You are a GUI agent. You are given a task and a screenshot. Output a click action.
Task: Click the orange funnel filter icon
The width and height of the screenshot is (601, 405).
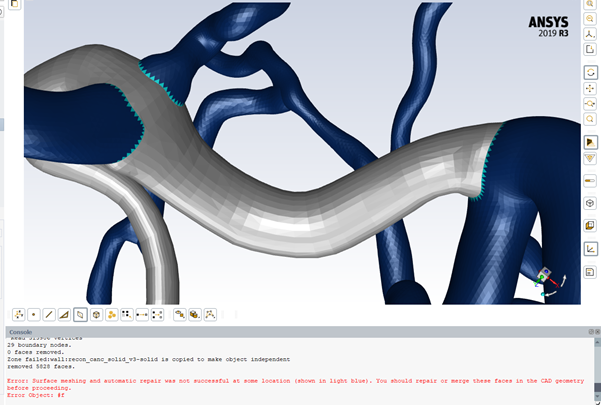590,159
